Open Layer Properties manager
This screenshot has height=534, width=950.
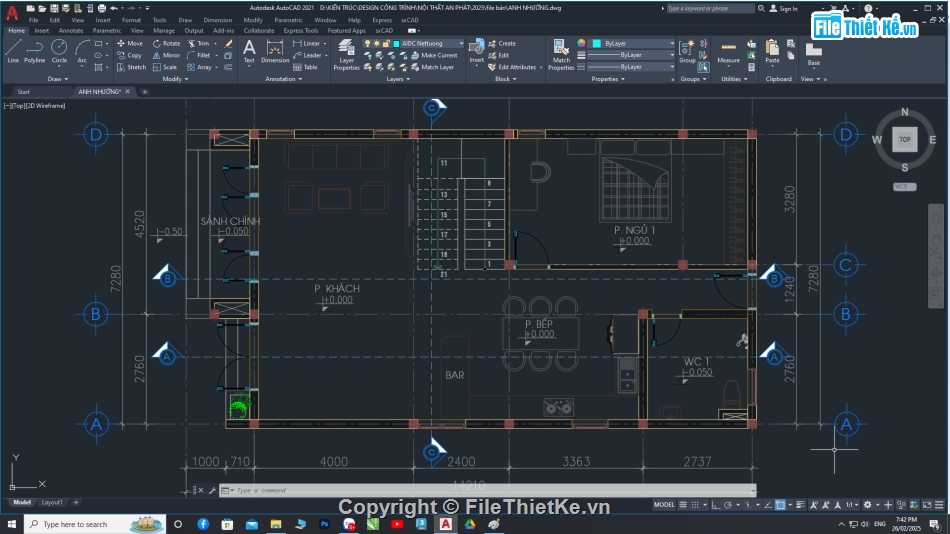coord(347,55)
